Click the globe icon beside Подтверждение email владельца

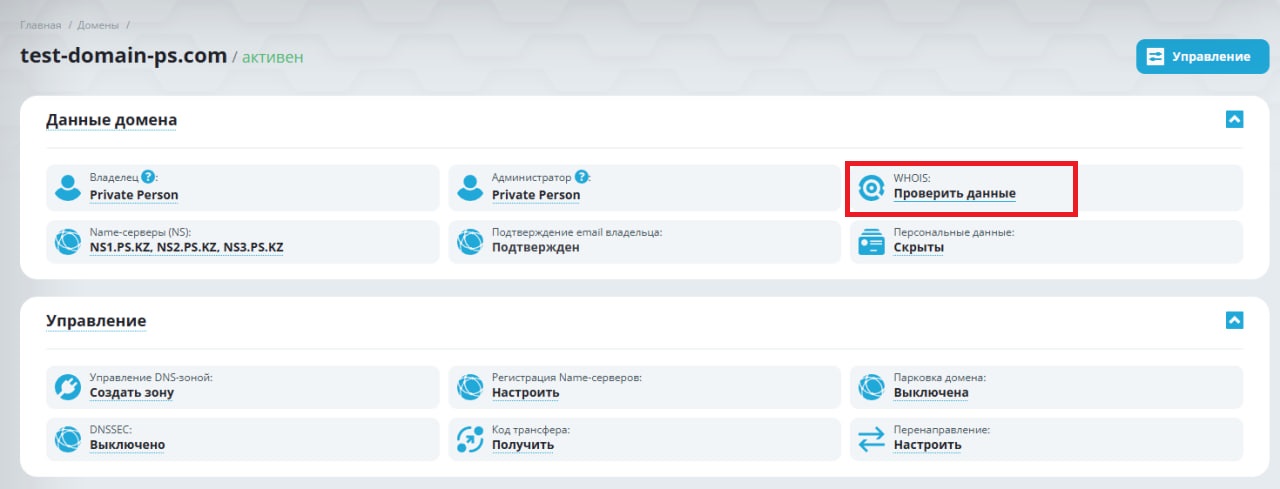click(470, 241)
